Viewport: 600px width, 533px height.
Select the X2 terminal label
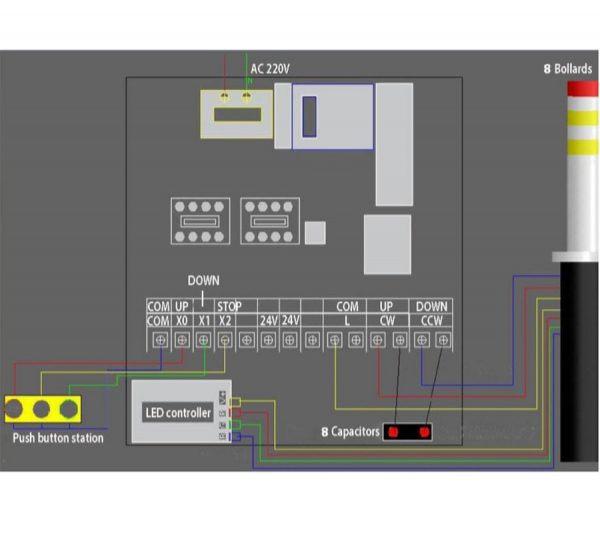(225, 320)
